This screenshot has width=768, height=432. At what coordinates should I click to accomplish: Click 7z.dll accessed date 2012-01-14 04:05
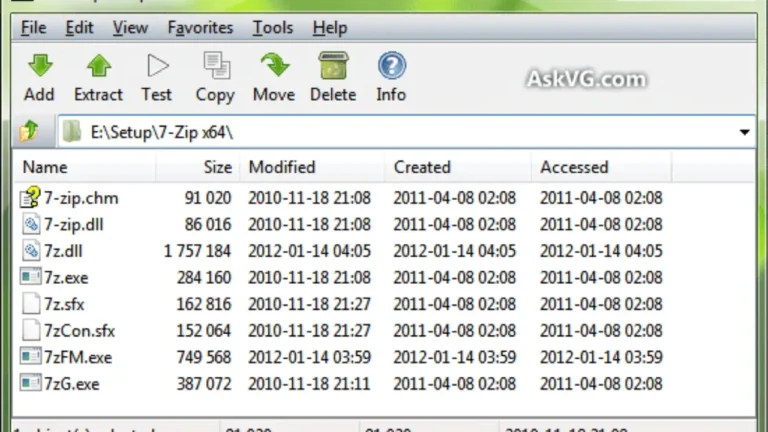601,251
